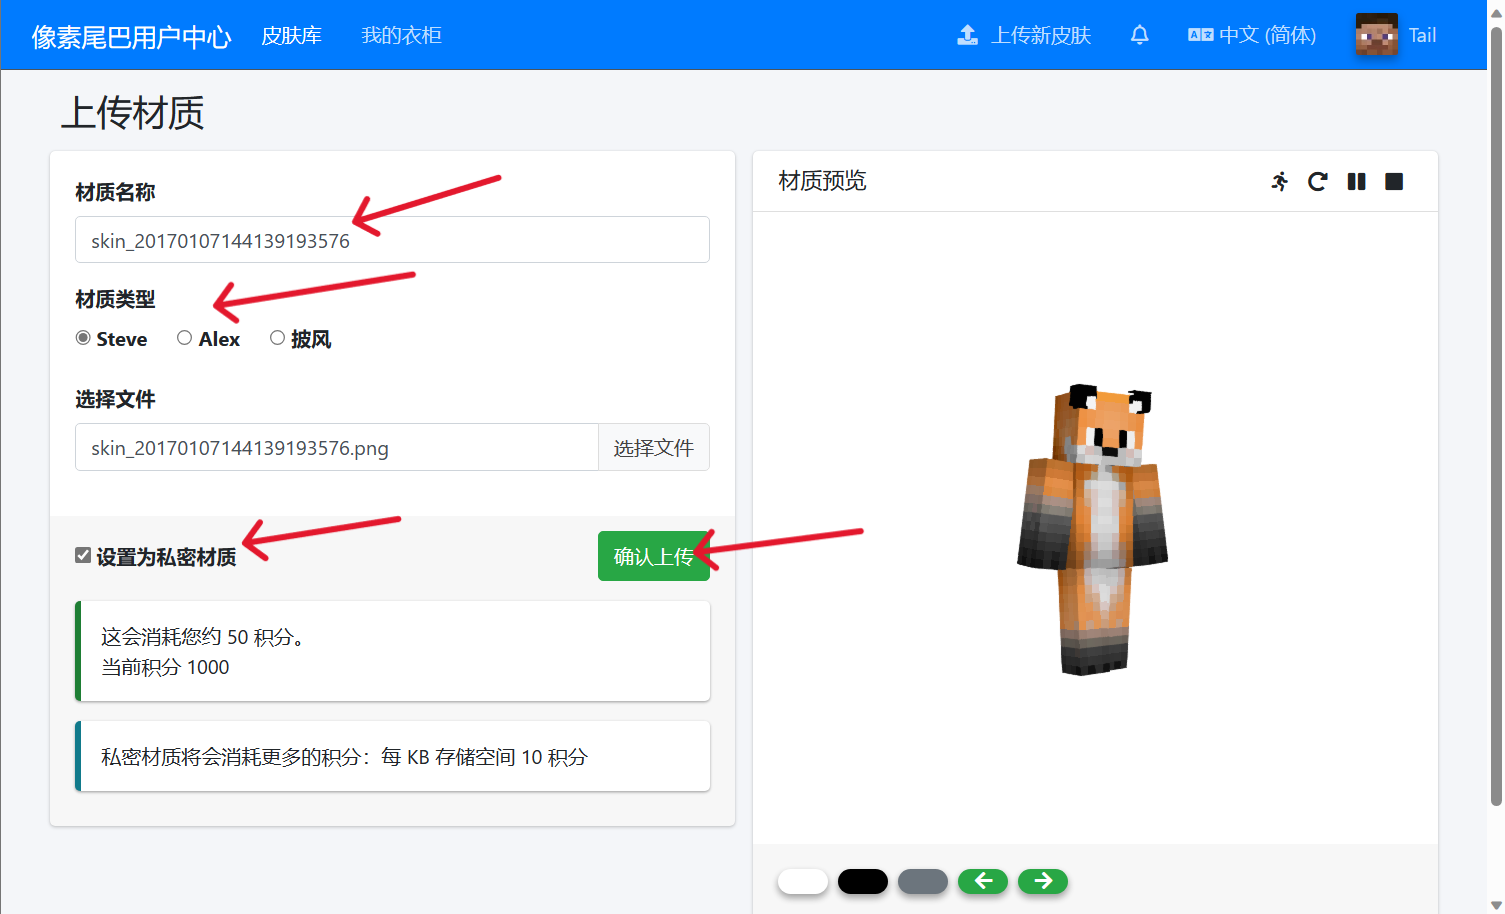
Task: Open the notifications bell
Action: click(1139, 35)
